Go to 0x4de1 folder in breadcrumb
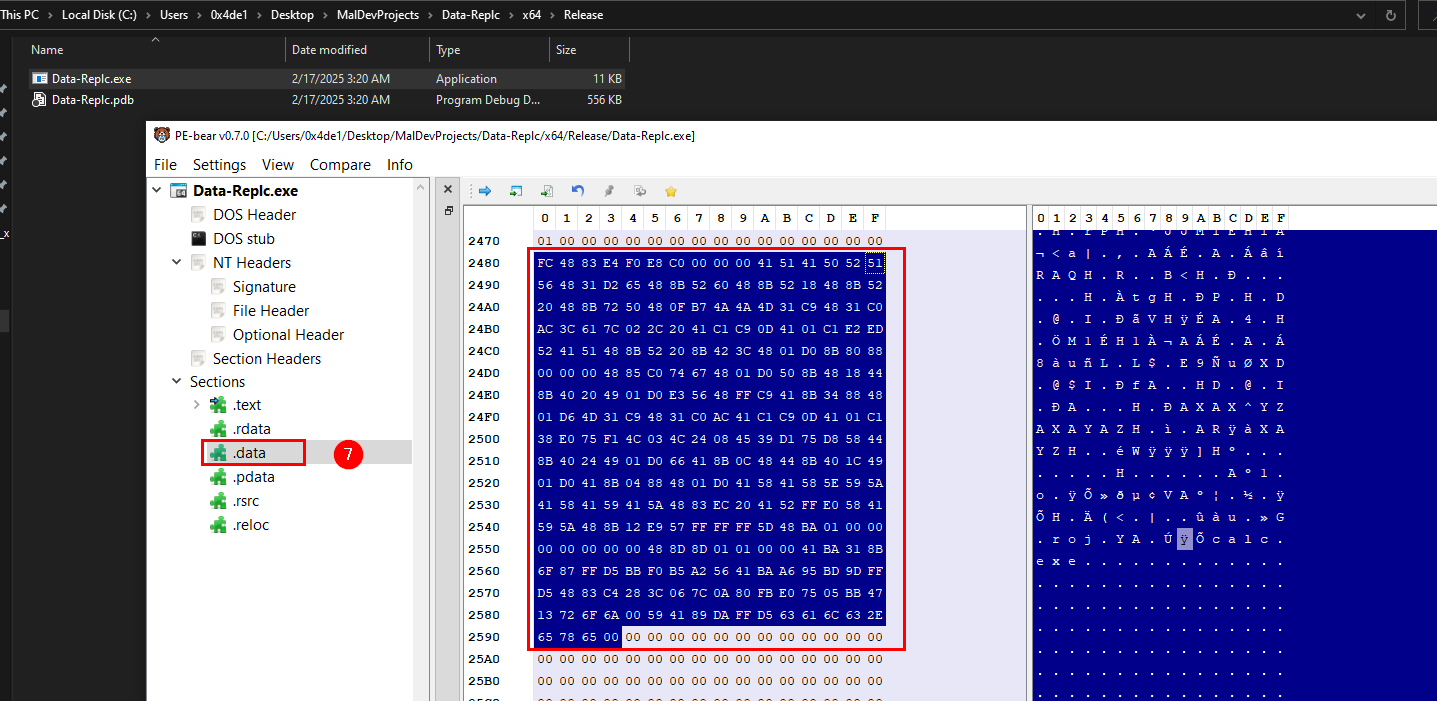This screenshot has height=701, width=1437. [230, 15]
